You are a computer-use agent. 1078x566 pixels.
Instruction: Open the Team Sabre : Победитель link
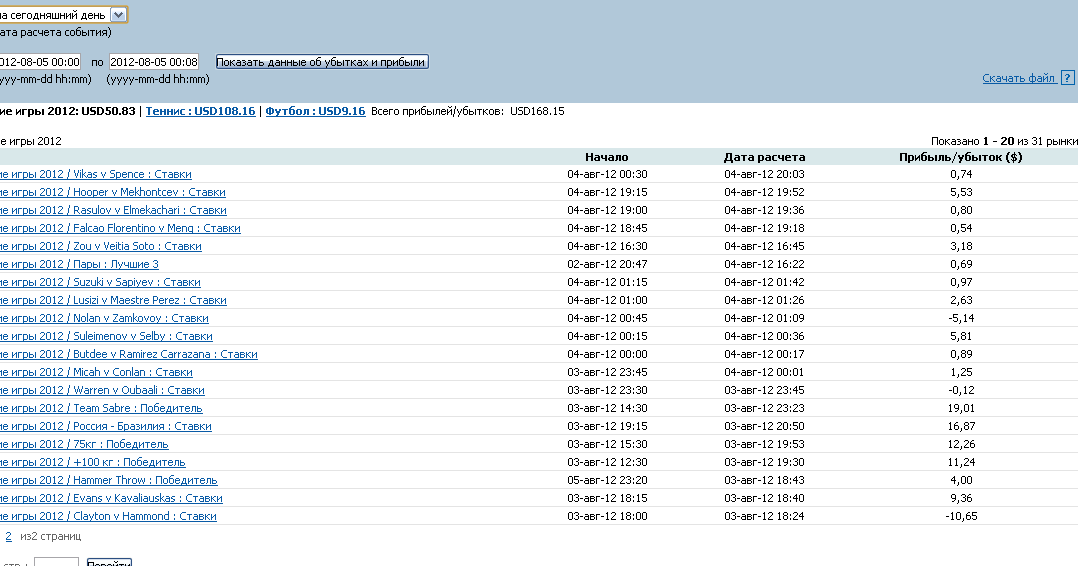[101, 408]
